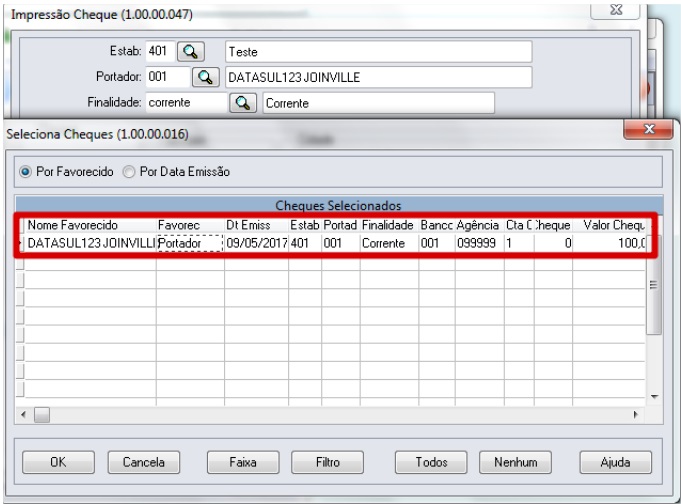This screenshot has width=681, height=504.
Task: Open Portador lookup magnifier icon
Action: pyautogui.click(x=205, y=77)
